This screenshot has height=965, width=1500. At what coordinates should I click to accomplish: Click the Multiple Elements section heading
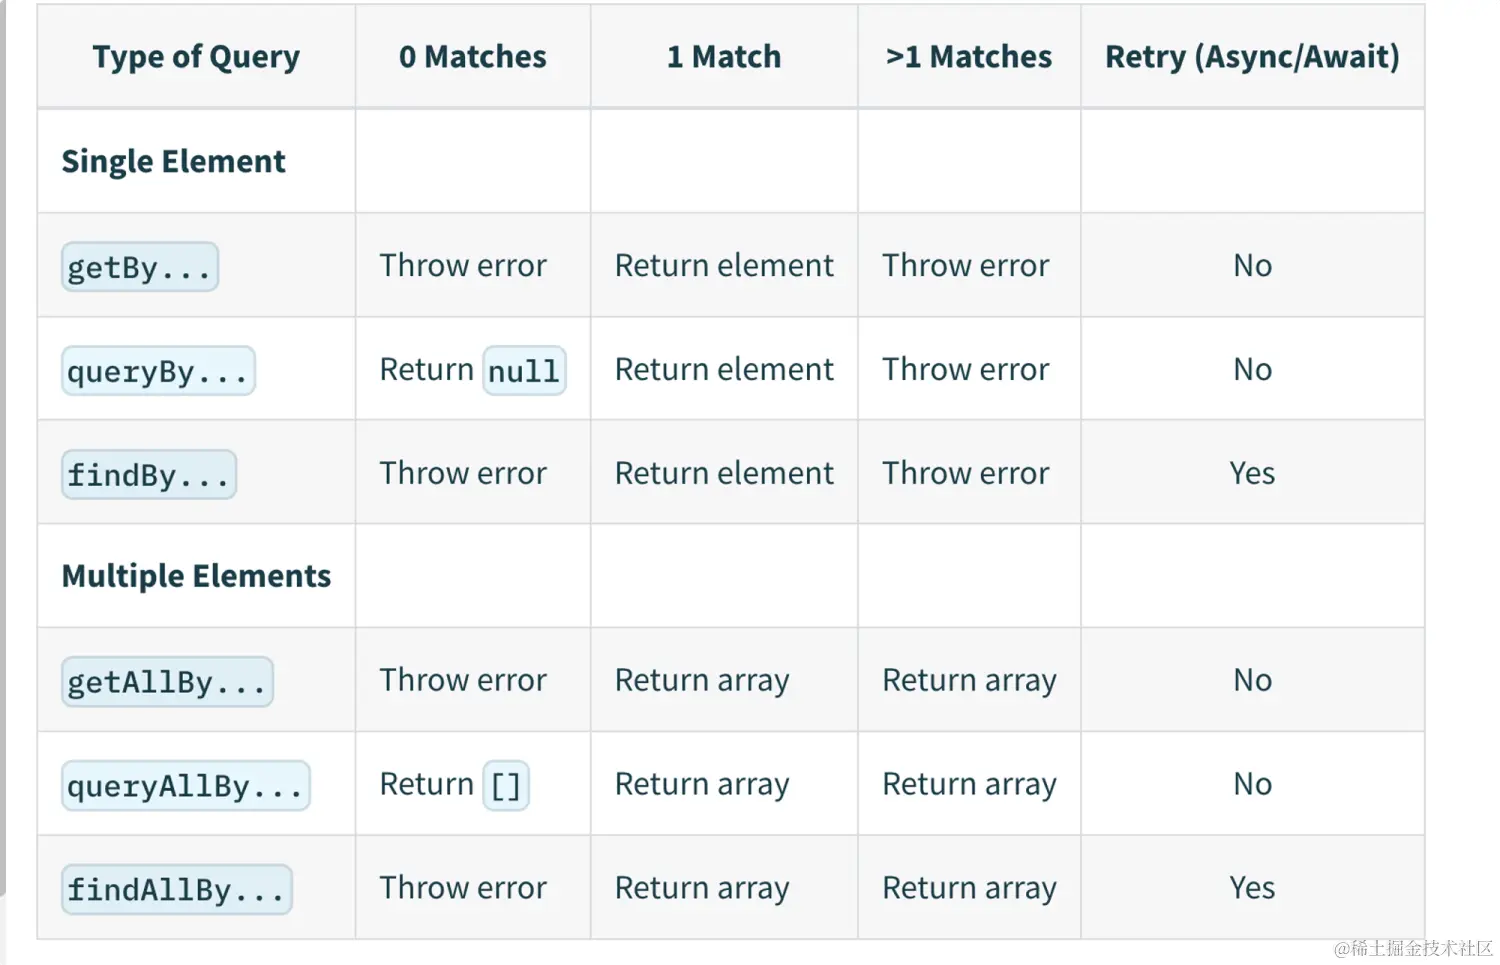click(x=196, y=576)
